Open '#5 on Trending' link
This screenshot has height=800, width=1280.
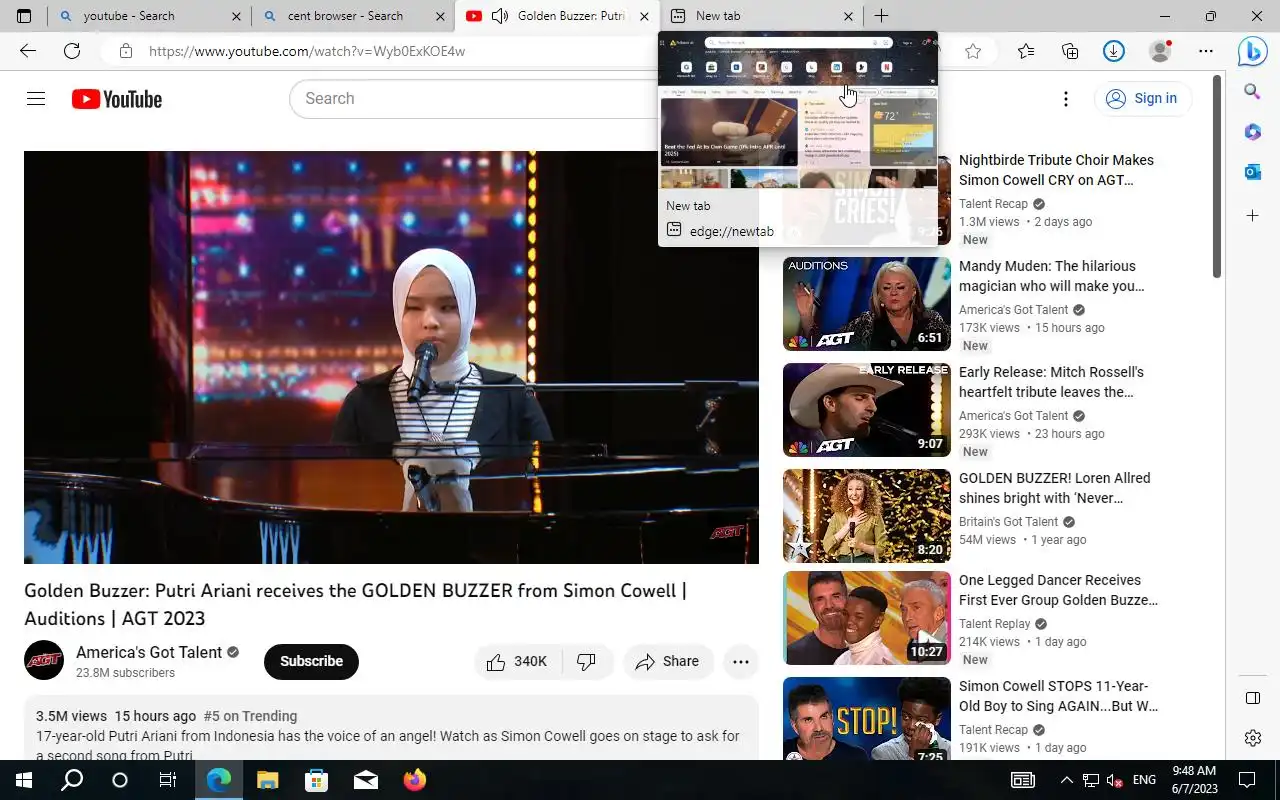[250, 716]
